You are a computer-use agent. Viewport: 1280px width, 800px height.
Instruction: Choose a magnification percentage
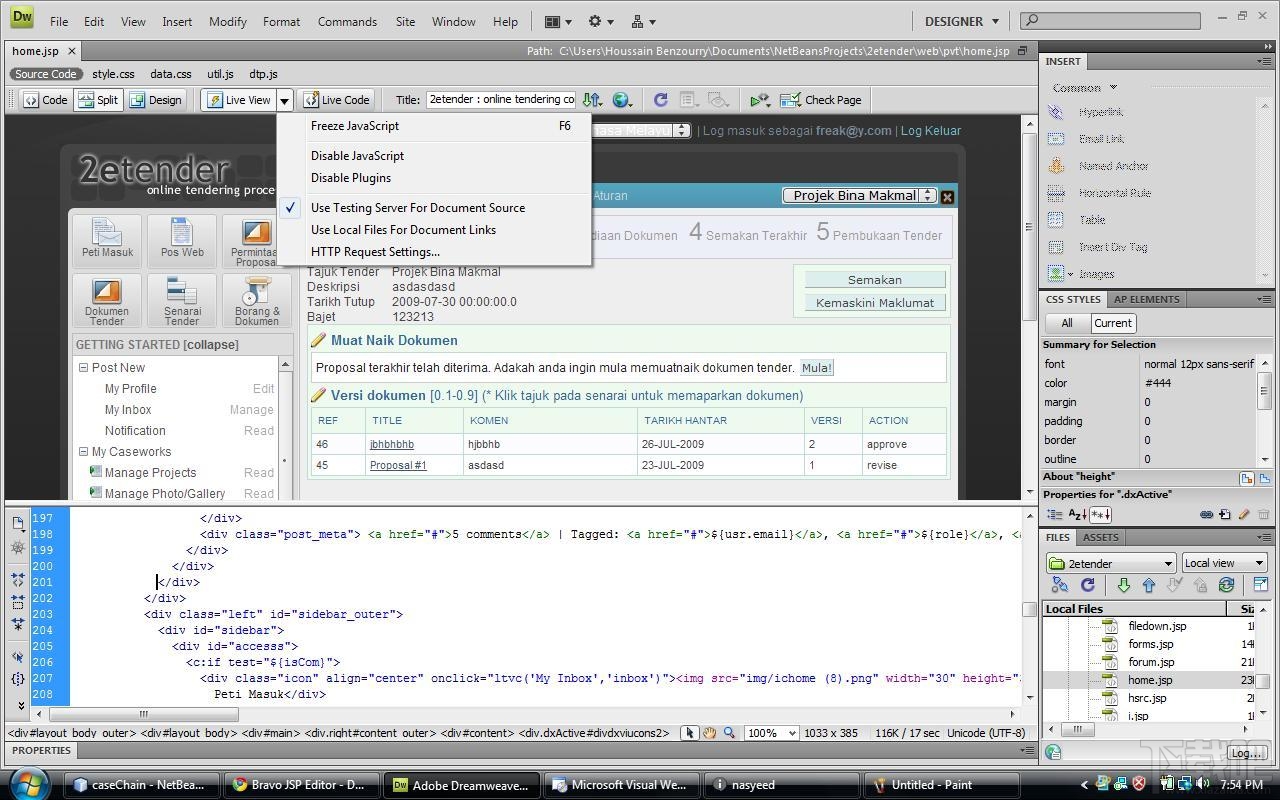click(x=770, y=732)
